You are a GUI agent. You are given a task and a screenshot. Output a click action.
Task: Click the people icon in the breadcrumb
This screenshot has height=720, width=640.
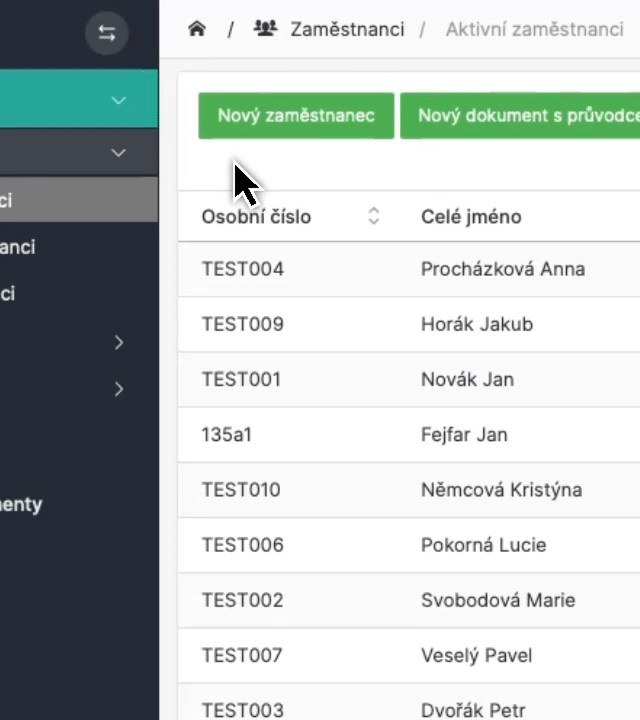click(x=265, y=29)
